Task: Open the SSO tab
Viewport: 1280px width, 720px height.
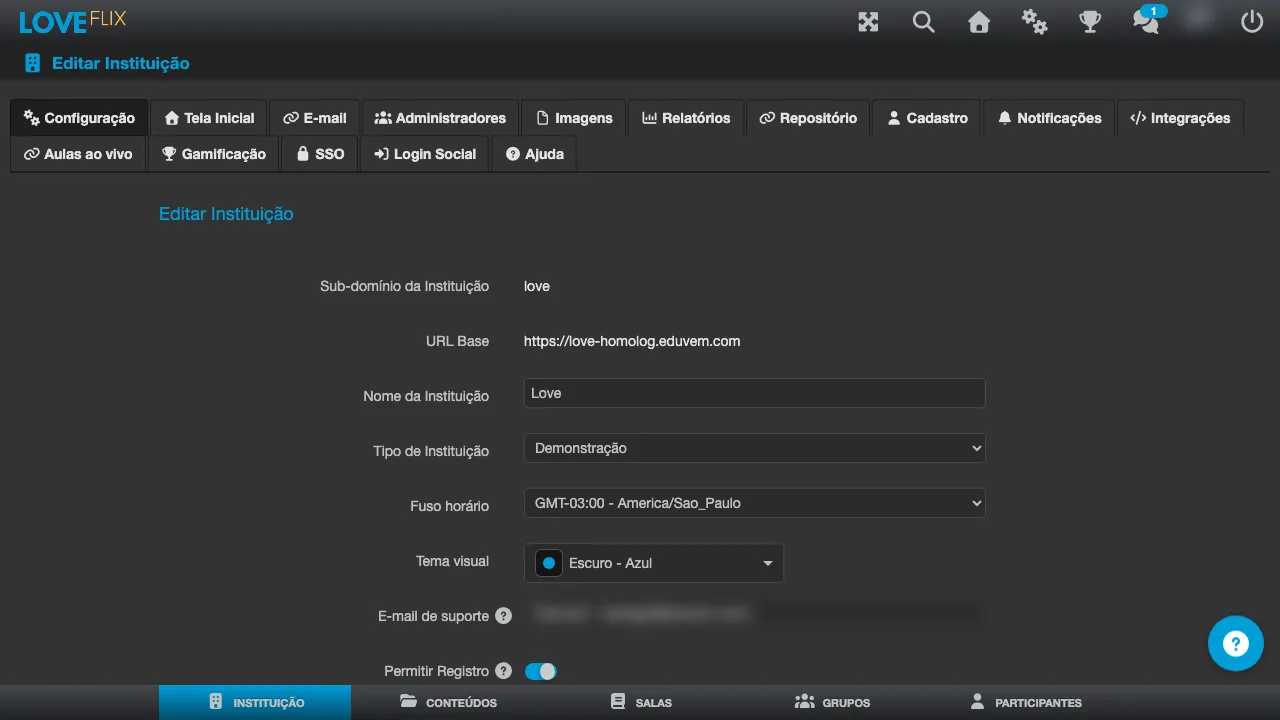Action: point(320,154)
